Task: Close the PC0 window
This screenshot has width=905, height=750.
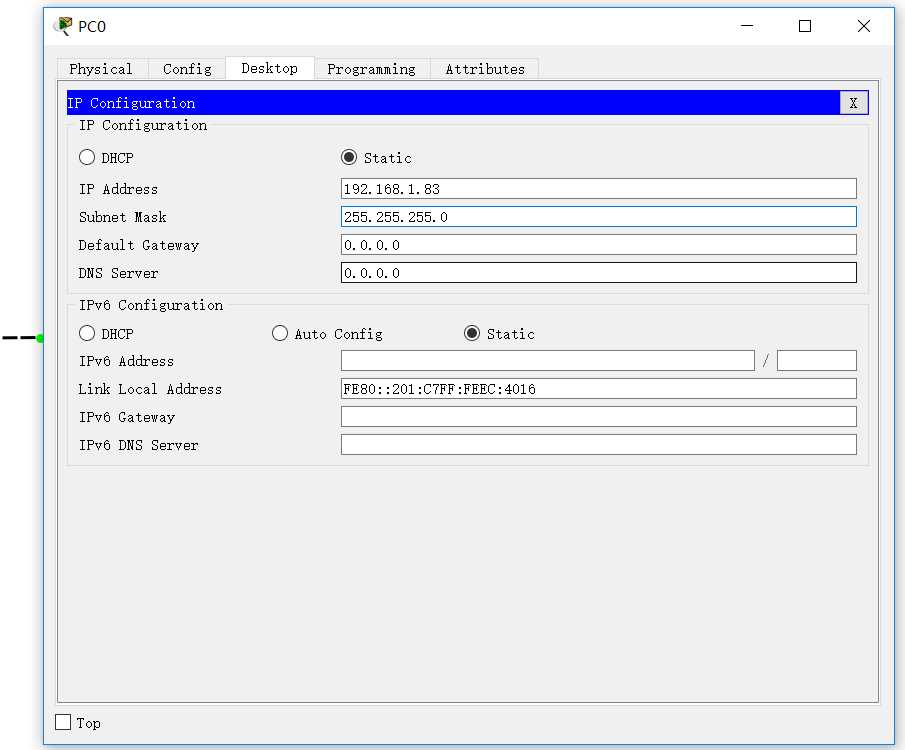Action: point(863,26)
